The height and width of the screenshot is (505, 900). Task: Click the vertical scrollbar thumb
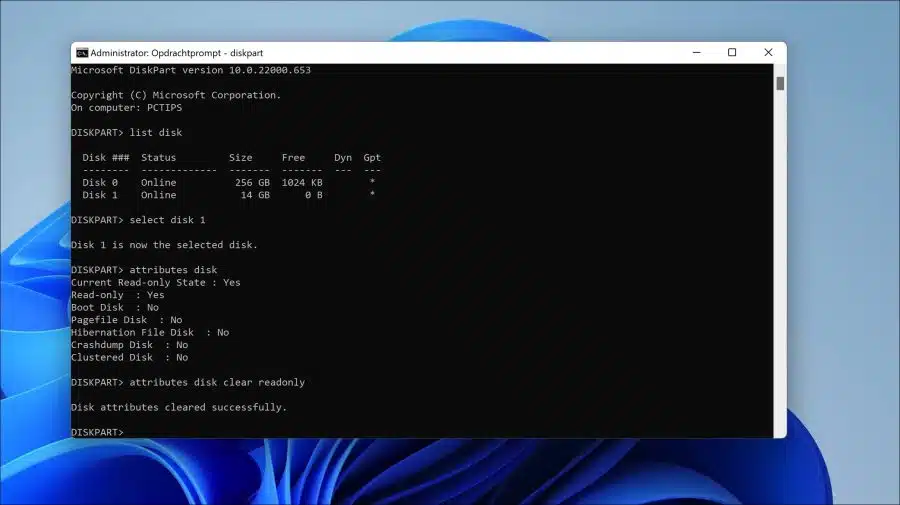(780, 83)
